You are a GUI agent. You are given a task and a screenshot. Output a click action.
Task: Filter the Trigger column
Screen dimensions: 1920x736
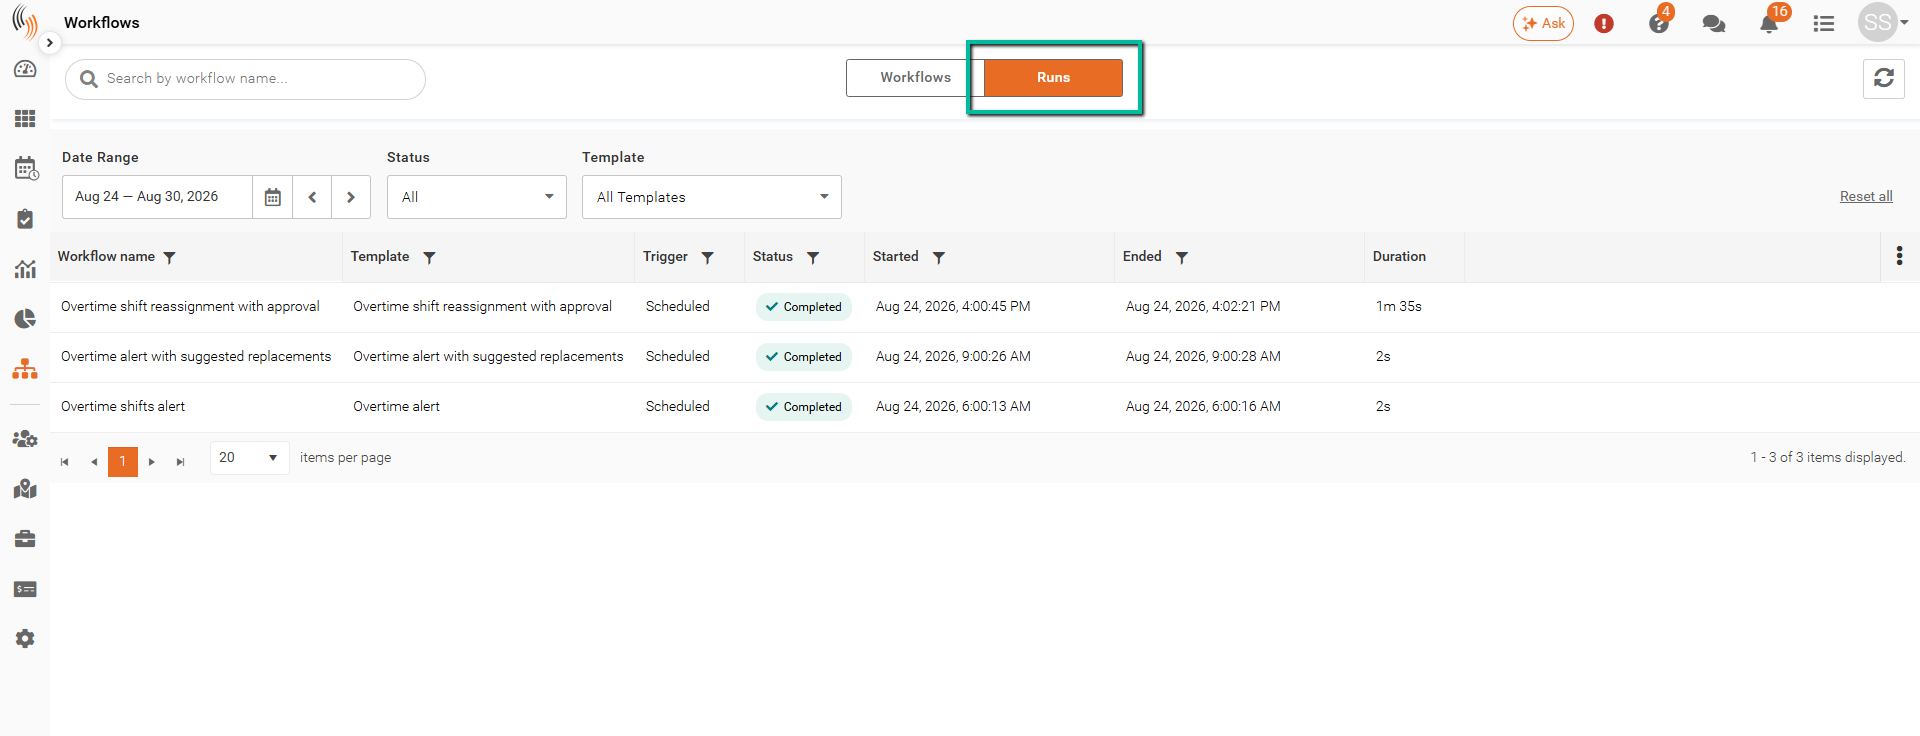click(x=707, y=257)
